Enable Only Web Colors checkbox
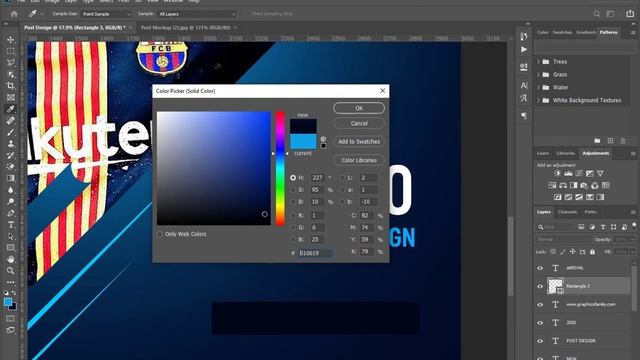The height and width of the screenshot is (360, 640). 160,234
